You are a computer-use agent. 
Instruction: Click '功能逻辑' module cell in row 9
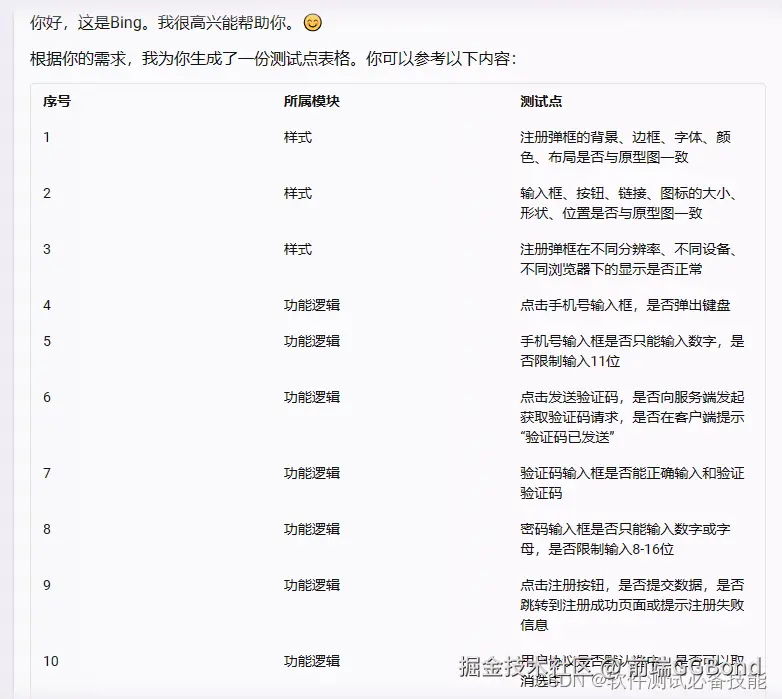[x=312, y=585]
